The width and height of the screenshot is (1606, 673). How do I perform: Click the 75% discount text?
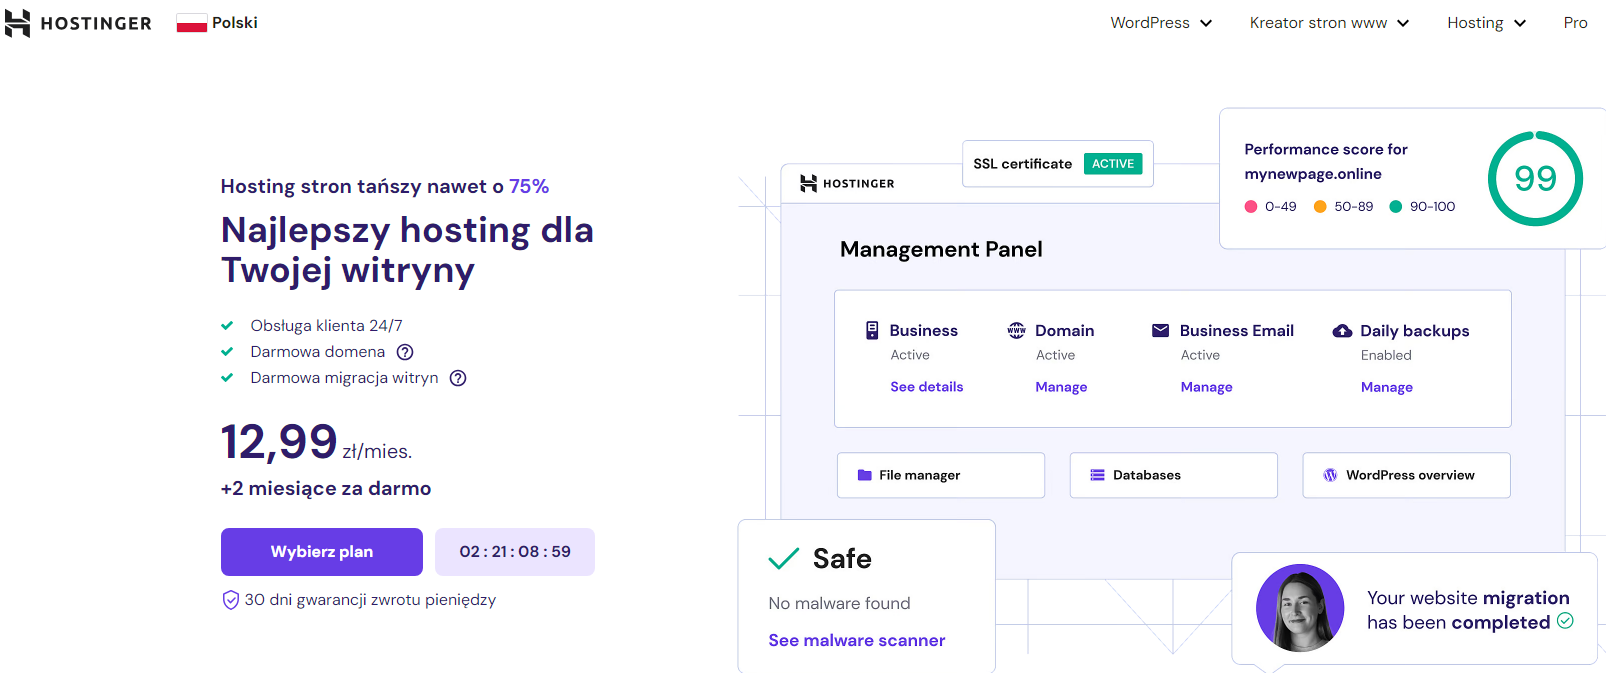click(529, 186)
